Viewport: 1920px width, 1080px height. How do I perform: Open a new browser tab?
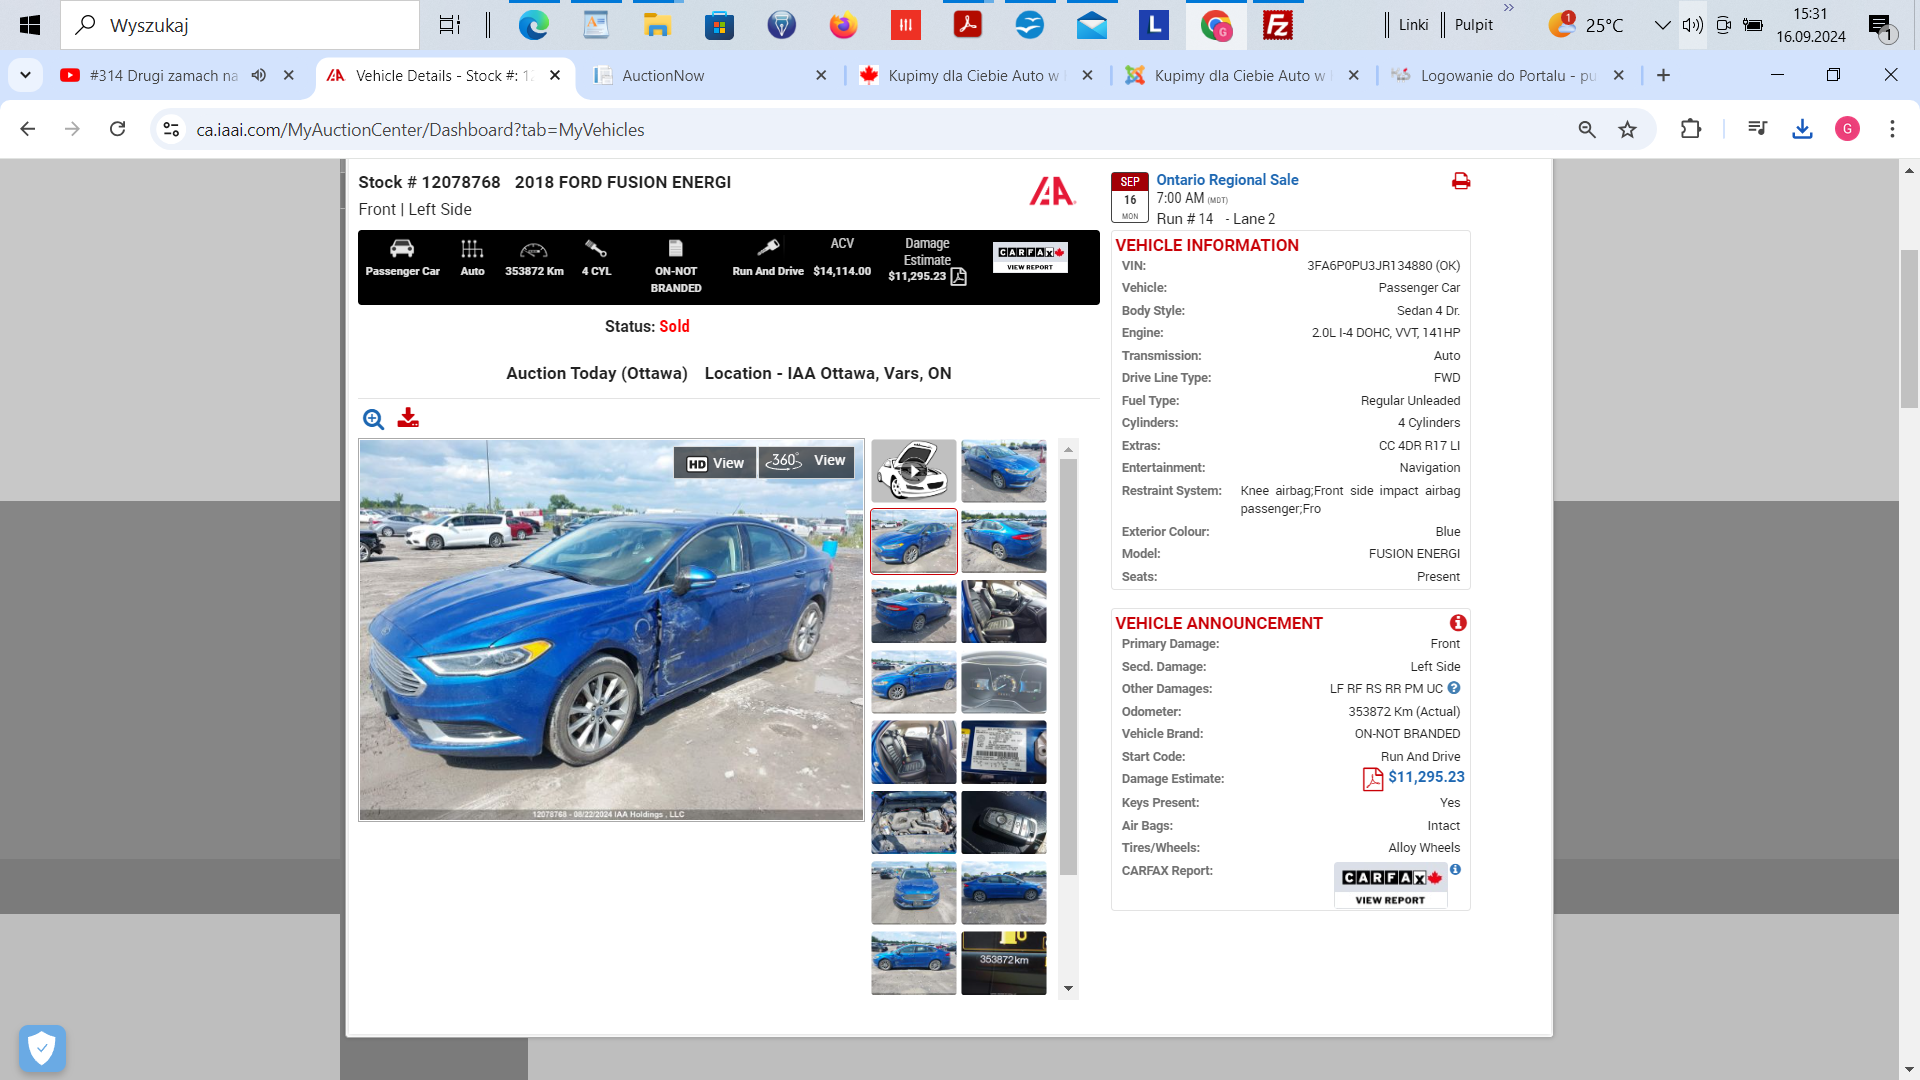[x=1663, y=75]
